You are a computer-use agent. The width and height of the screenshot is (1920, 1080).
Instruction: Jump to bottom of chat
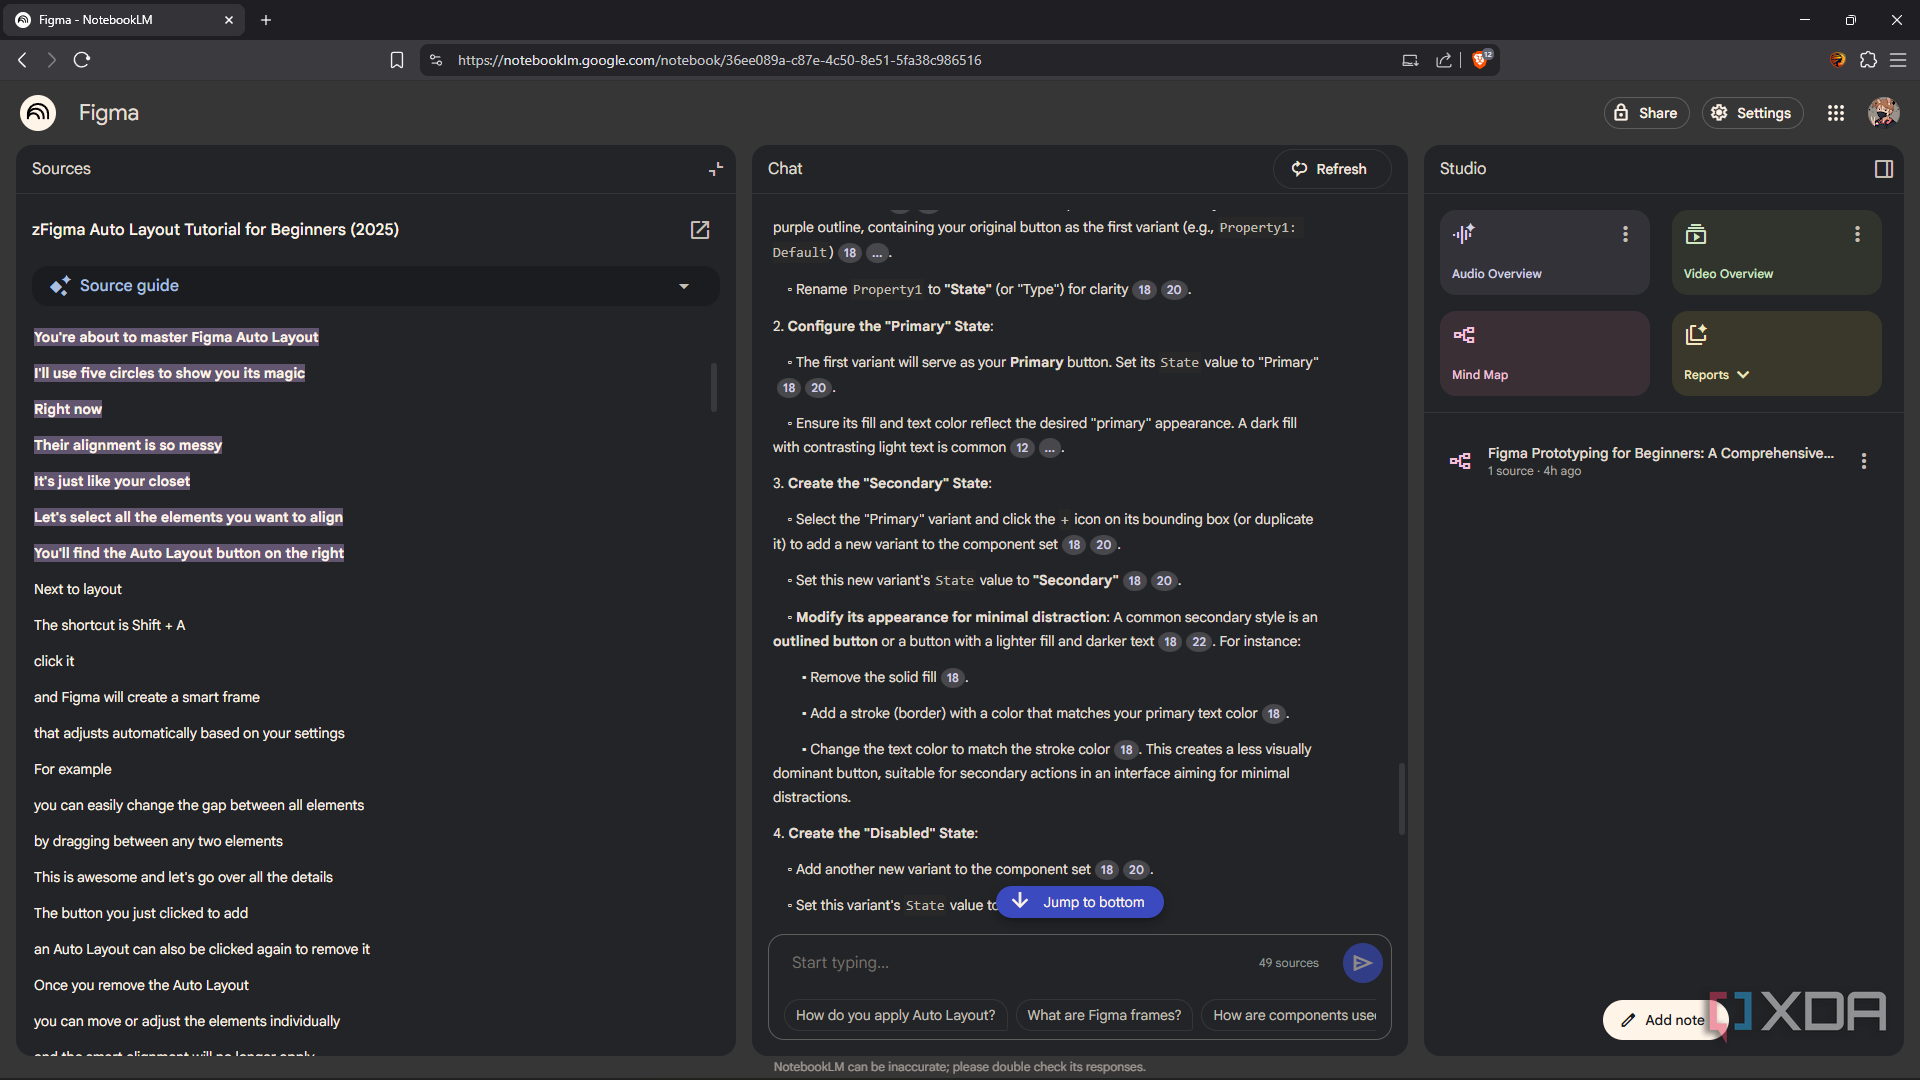point(1080,902)
